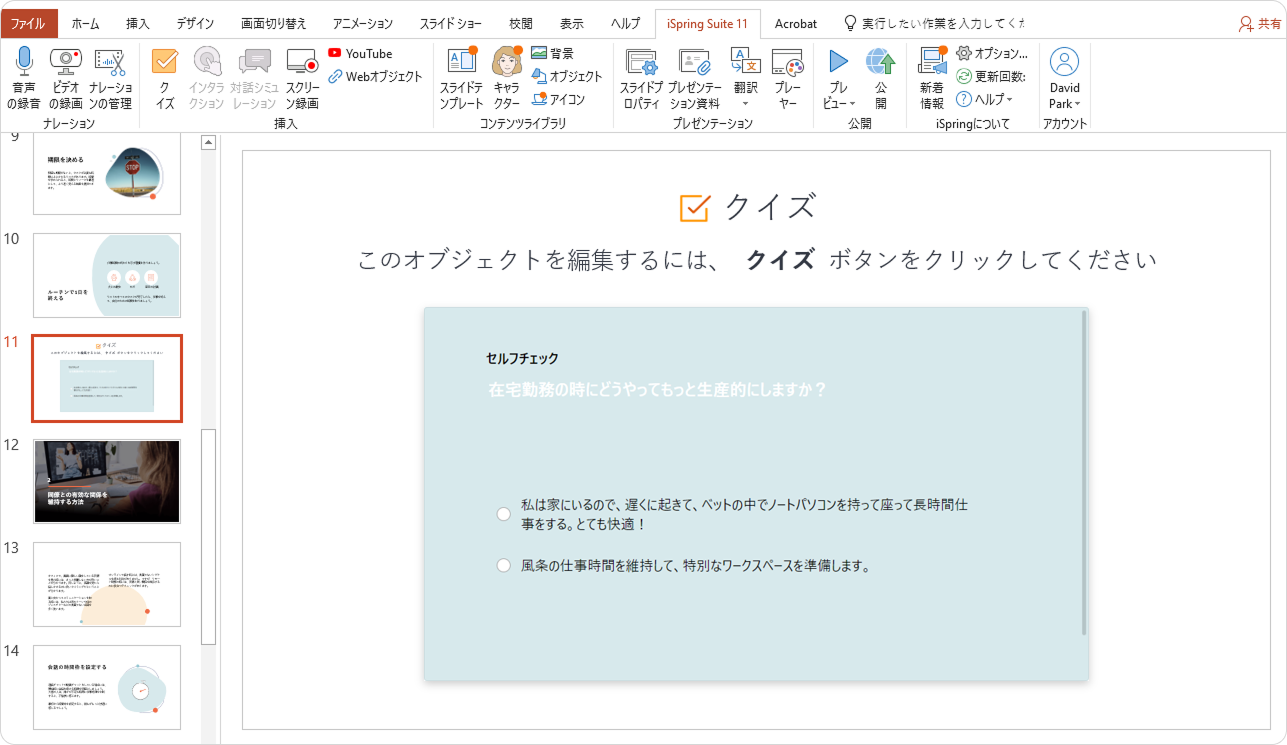The width and height of the screenshot is (1287, 745).
Task: Click the オプション settings button
Action: pyautogui.click(x=991, y=54)
